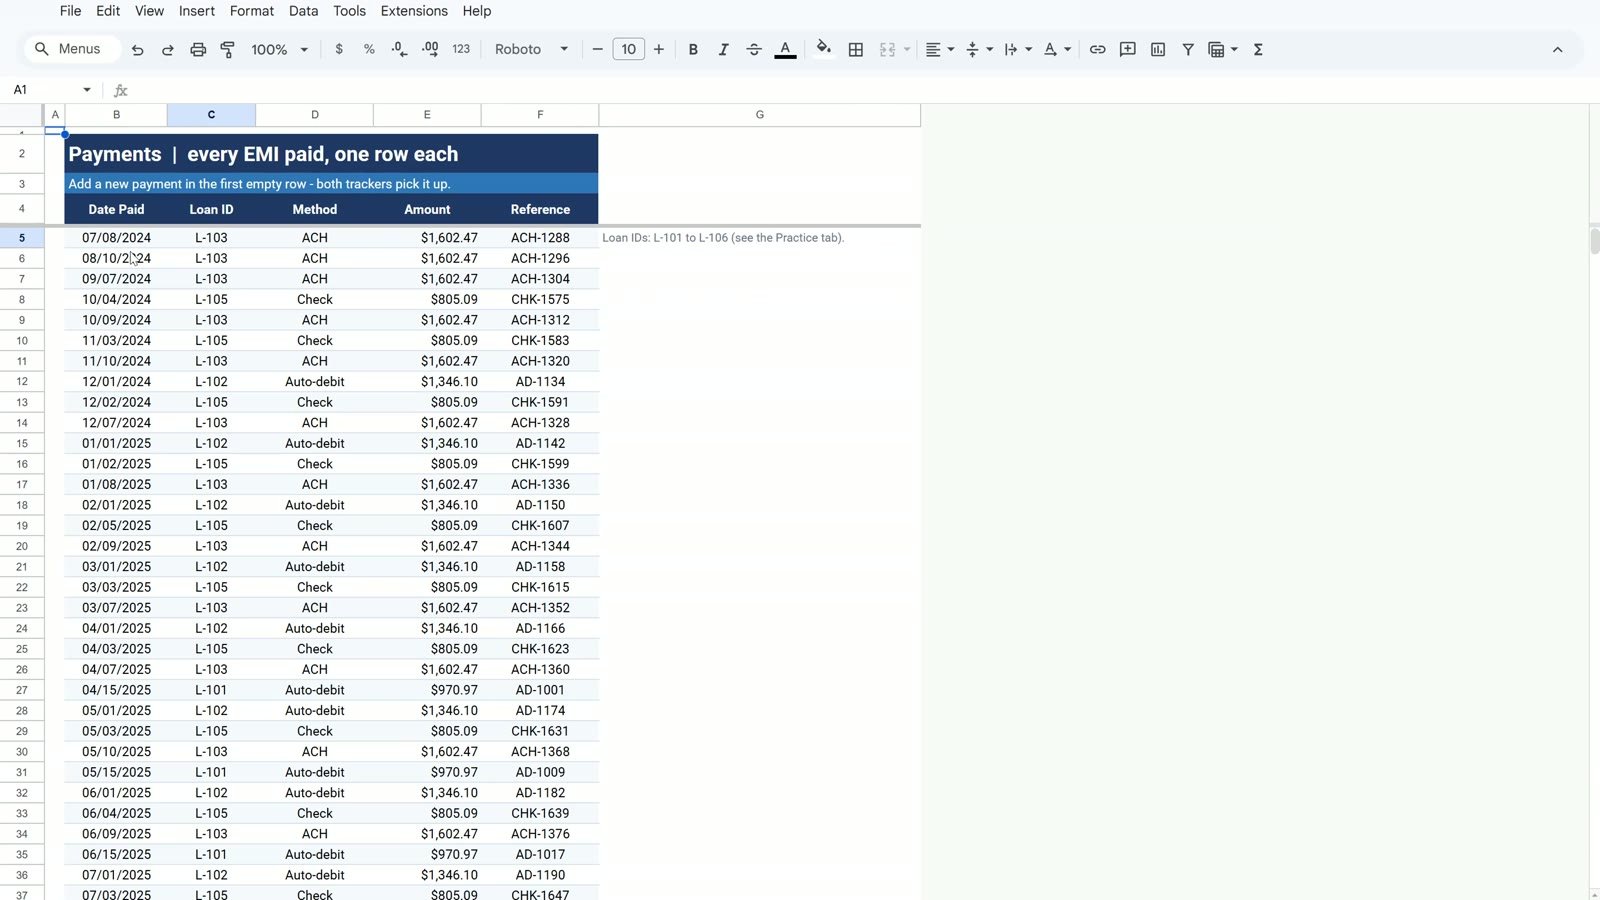The image size is (1600, 900).
Task: Insert a link
Action: click(x=1097, y=49)
